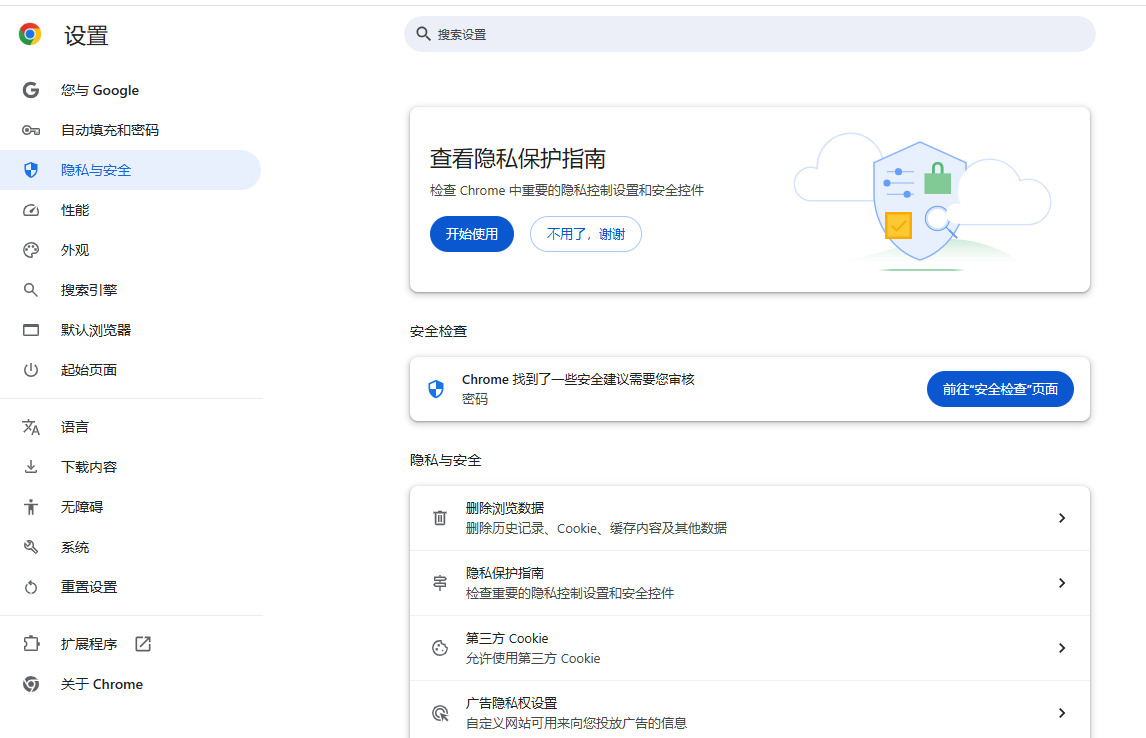
Task: Click the palette icon for 外观
Action: click(31, 250)
